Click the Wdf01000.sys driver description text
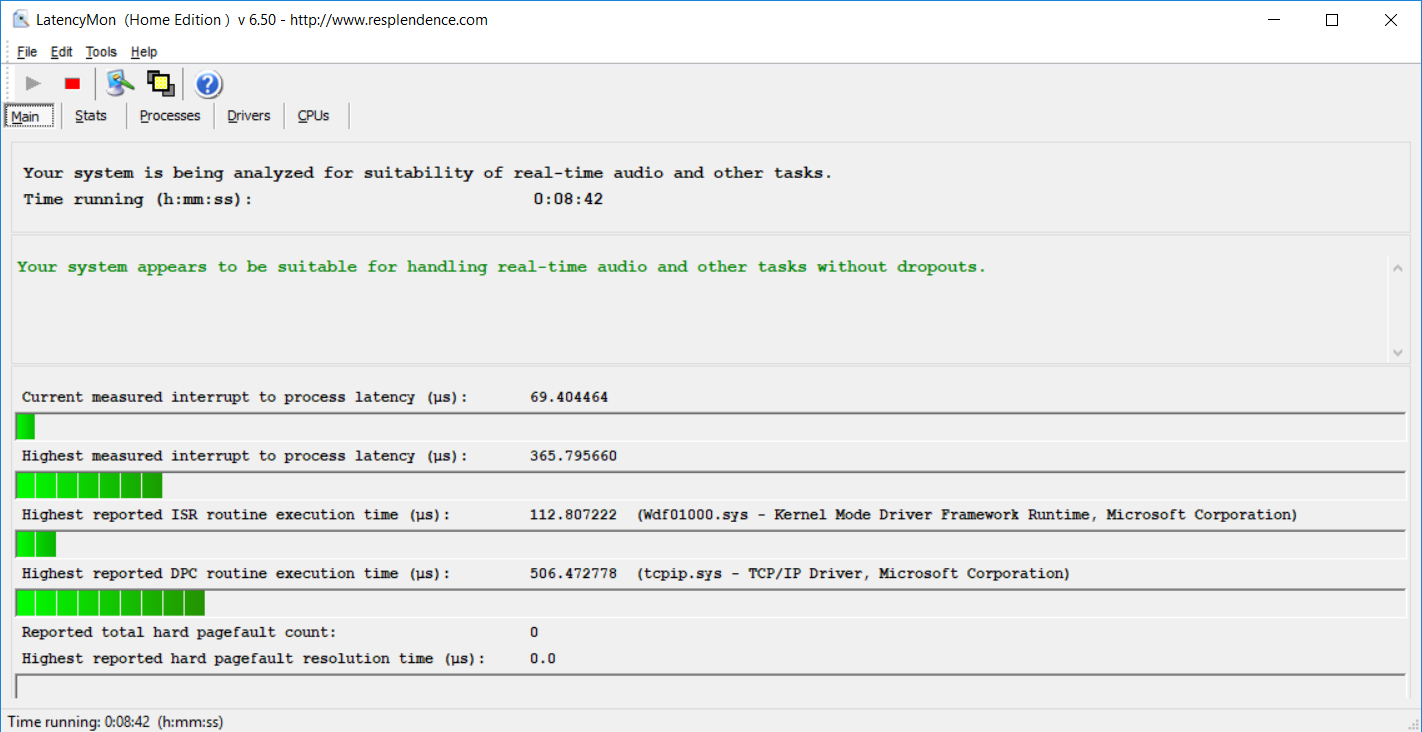1422x732 pixels. click(x=967, y=515)
